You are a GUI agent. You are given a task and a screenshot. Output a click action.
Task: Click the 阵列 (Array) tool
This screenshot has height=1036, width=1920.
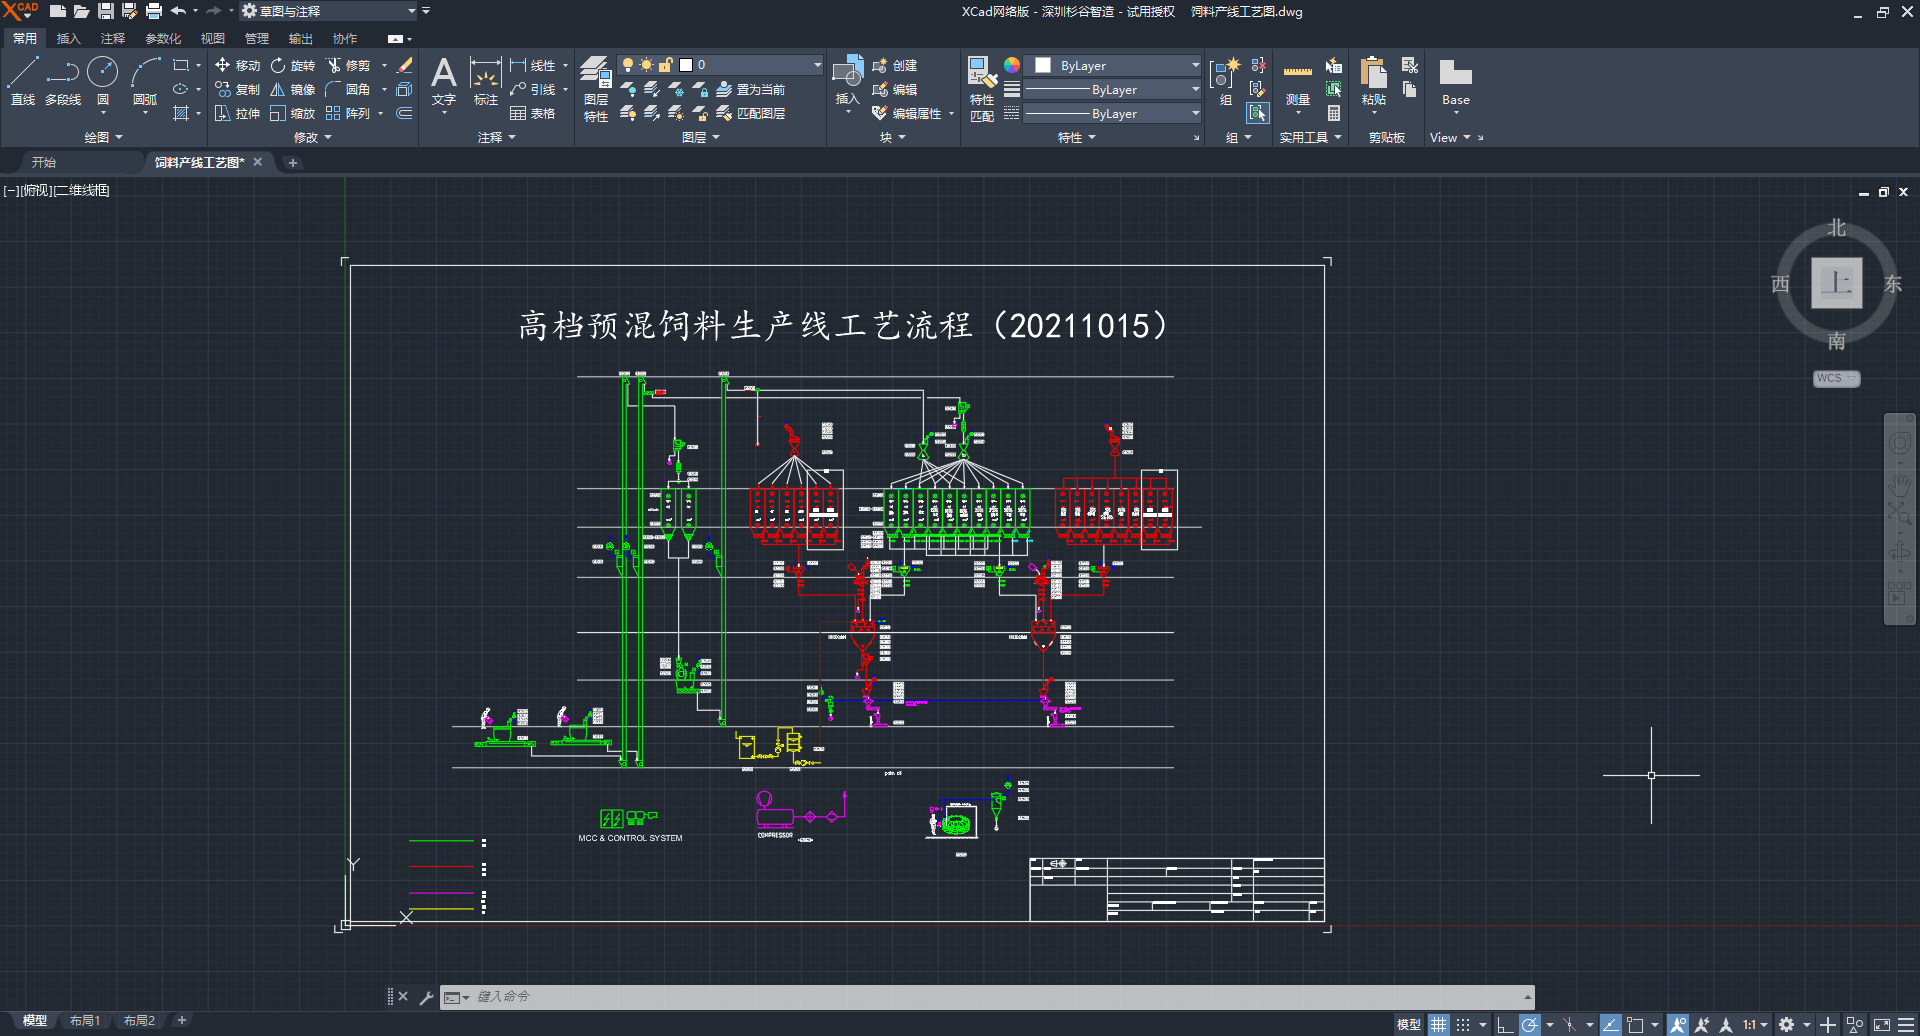click(347, 113)
